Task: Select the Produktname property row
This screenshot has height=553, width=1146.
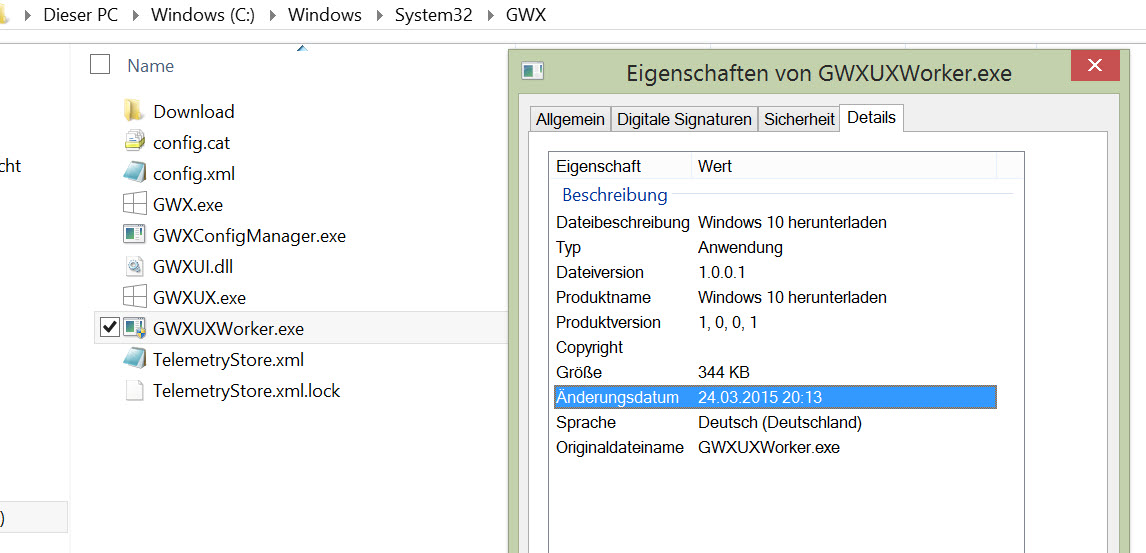Action: tap(775, 297)
